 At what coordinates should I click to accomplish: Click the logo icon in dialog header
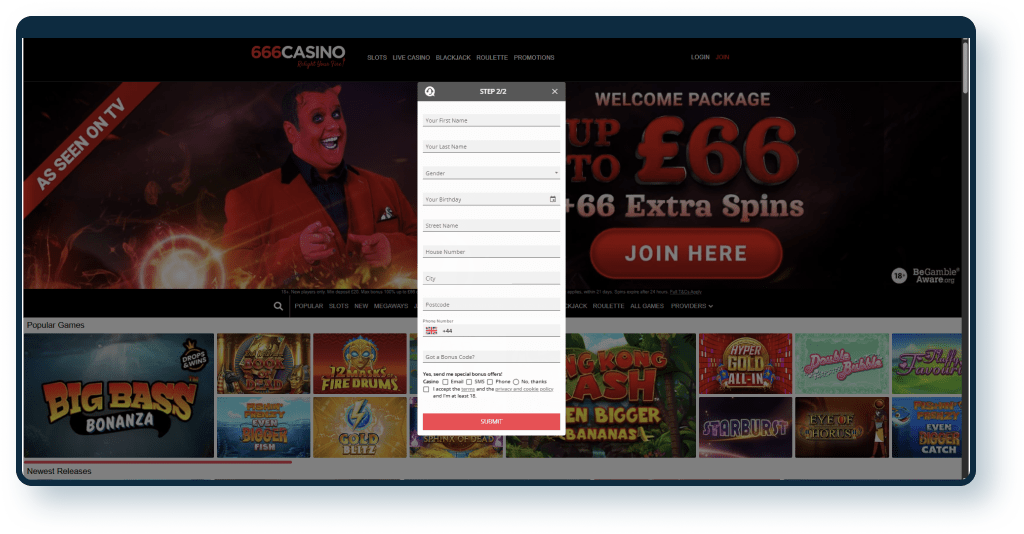[430, 91]
